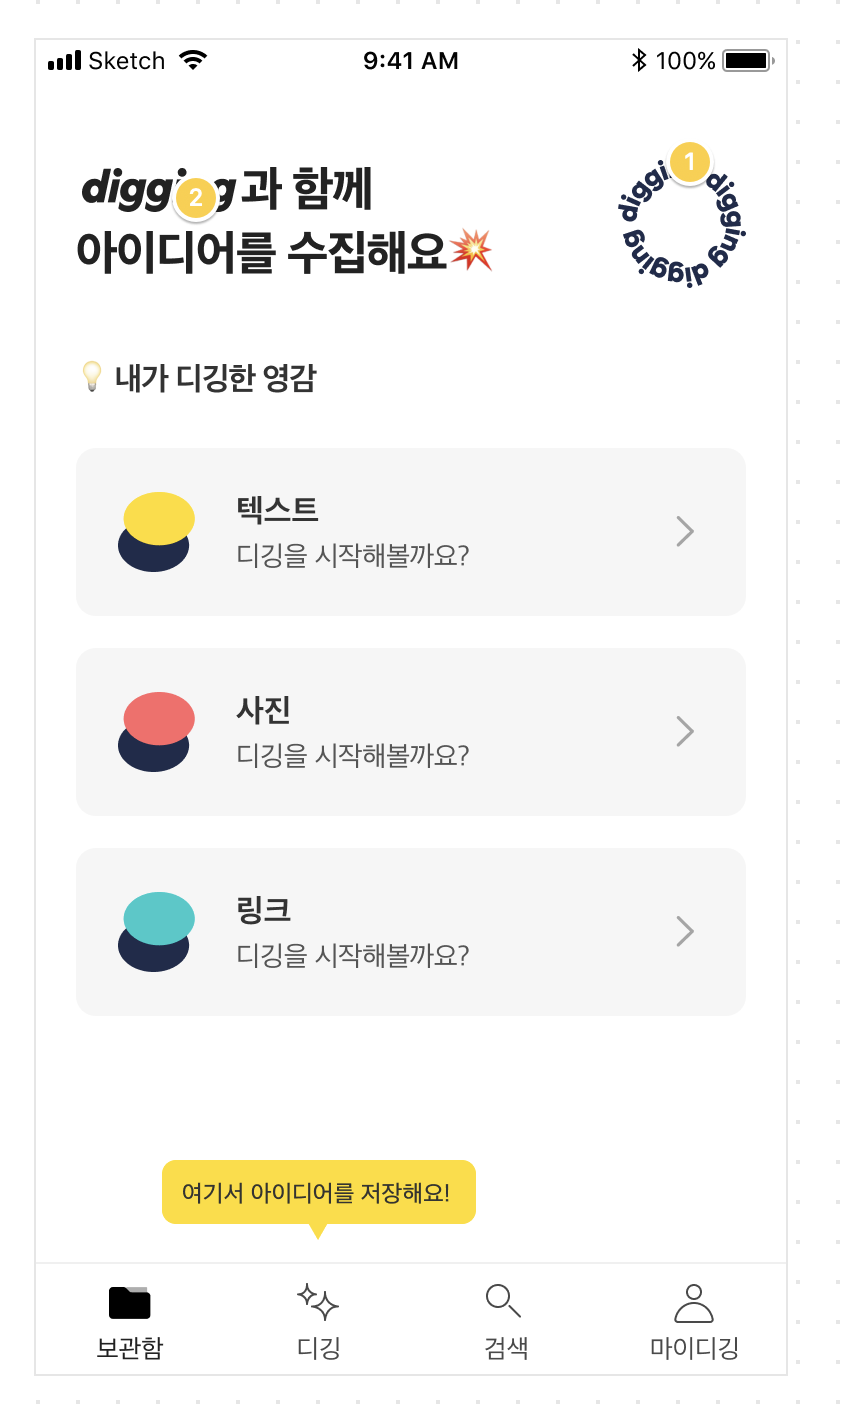Expand the 사진 card chevron arrow
Image resolution: width=866 pixels, height=1428 pixels.
[x=685, y=731]
